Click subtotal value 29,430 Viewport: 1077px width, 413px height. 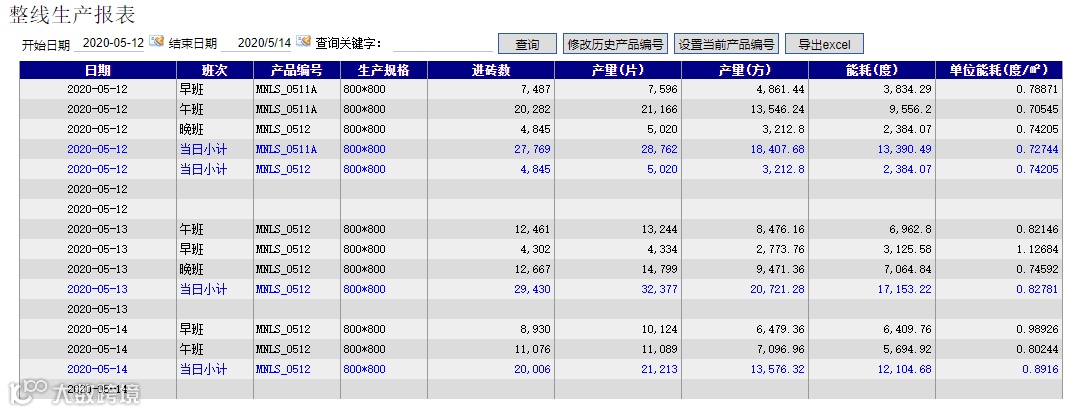pyautogui.click(x=533, y=289)
